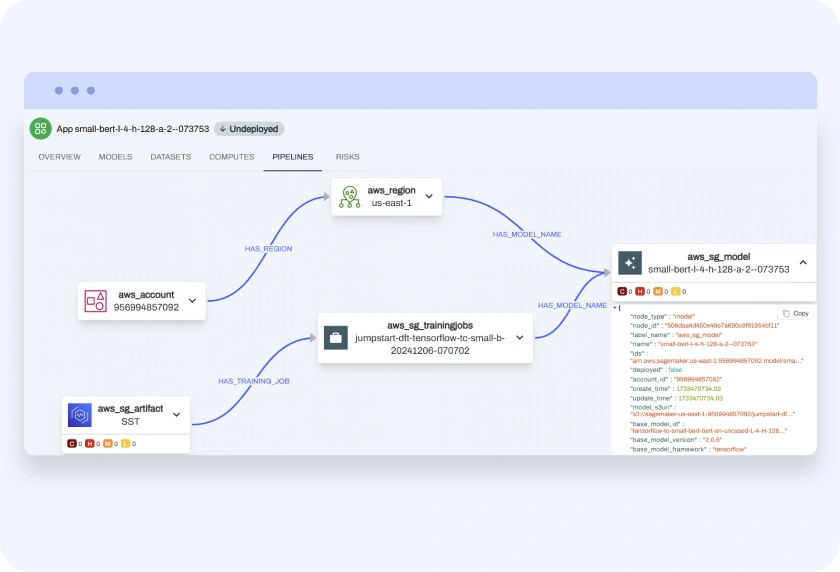840x572 pixels.
Task: Open the Risks tab
Action: (x=347, y=157)
